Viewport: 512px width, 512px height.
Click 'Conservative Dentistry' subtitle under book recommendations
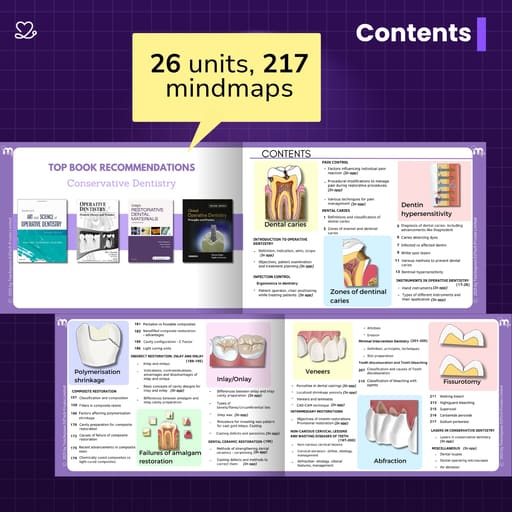[121, 183]
